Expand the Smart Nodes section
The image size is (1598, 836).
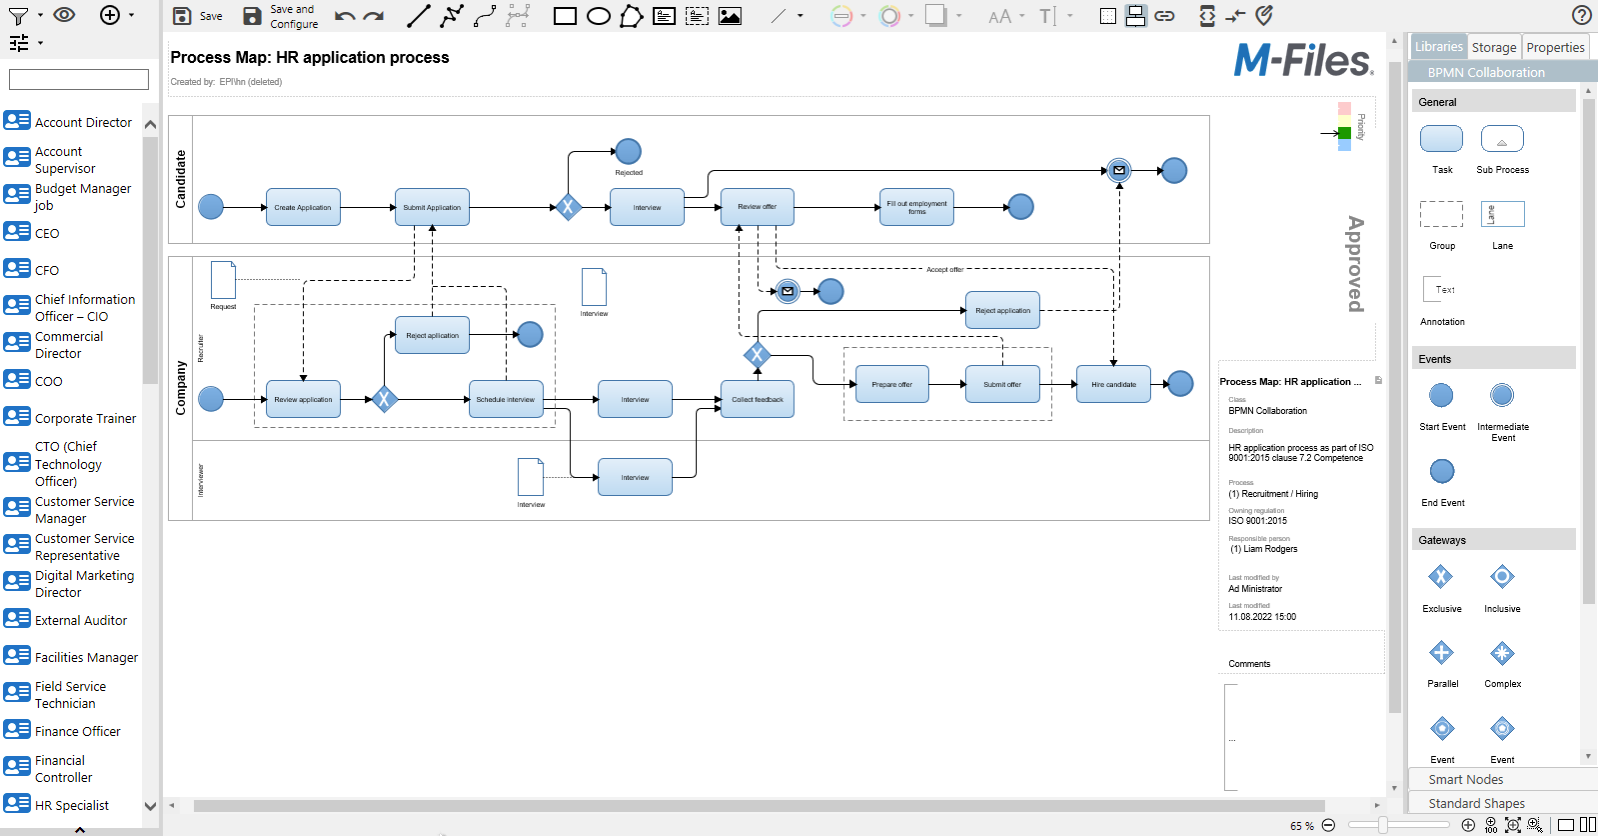point(1465,779)
